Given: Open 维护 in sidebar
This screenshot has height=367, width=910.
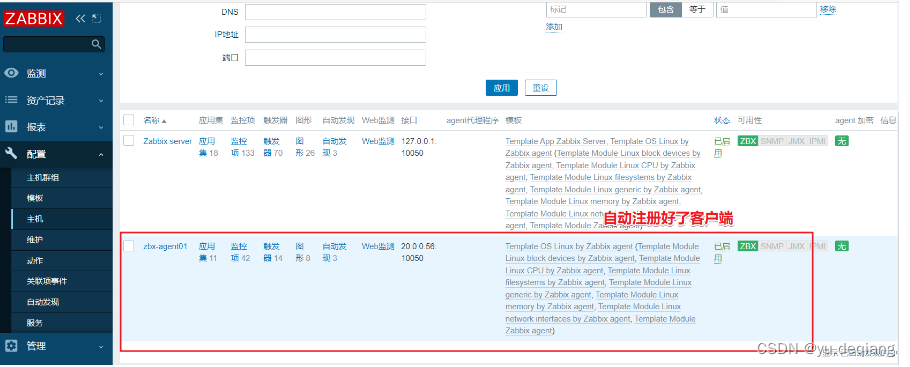Looking at the screenshot, I should [x=35, y=240].
